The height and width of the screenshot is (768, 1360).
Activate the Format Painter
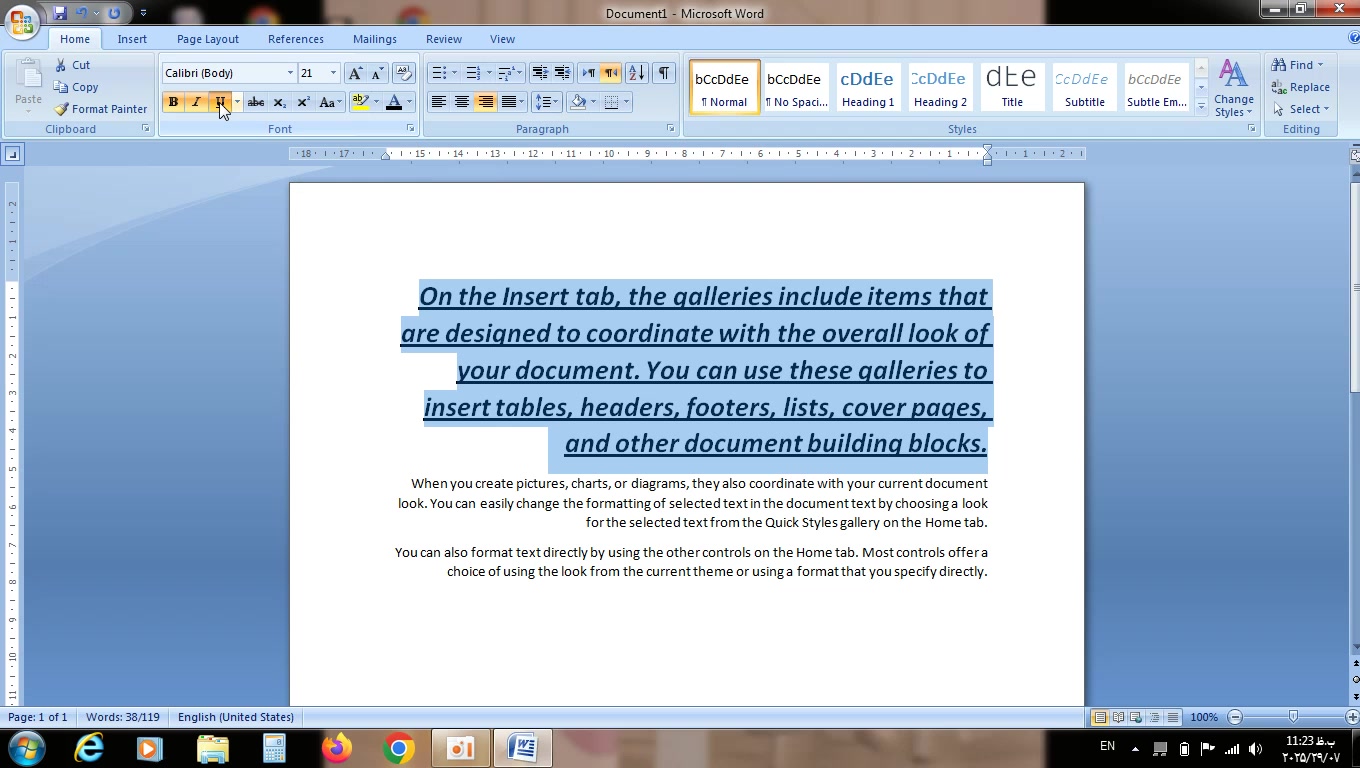coord(100,109)
